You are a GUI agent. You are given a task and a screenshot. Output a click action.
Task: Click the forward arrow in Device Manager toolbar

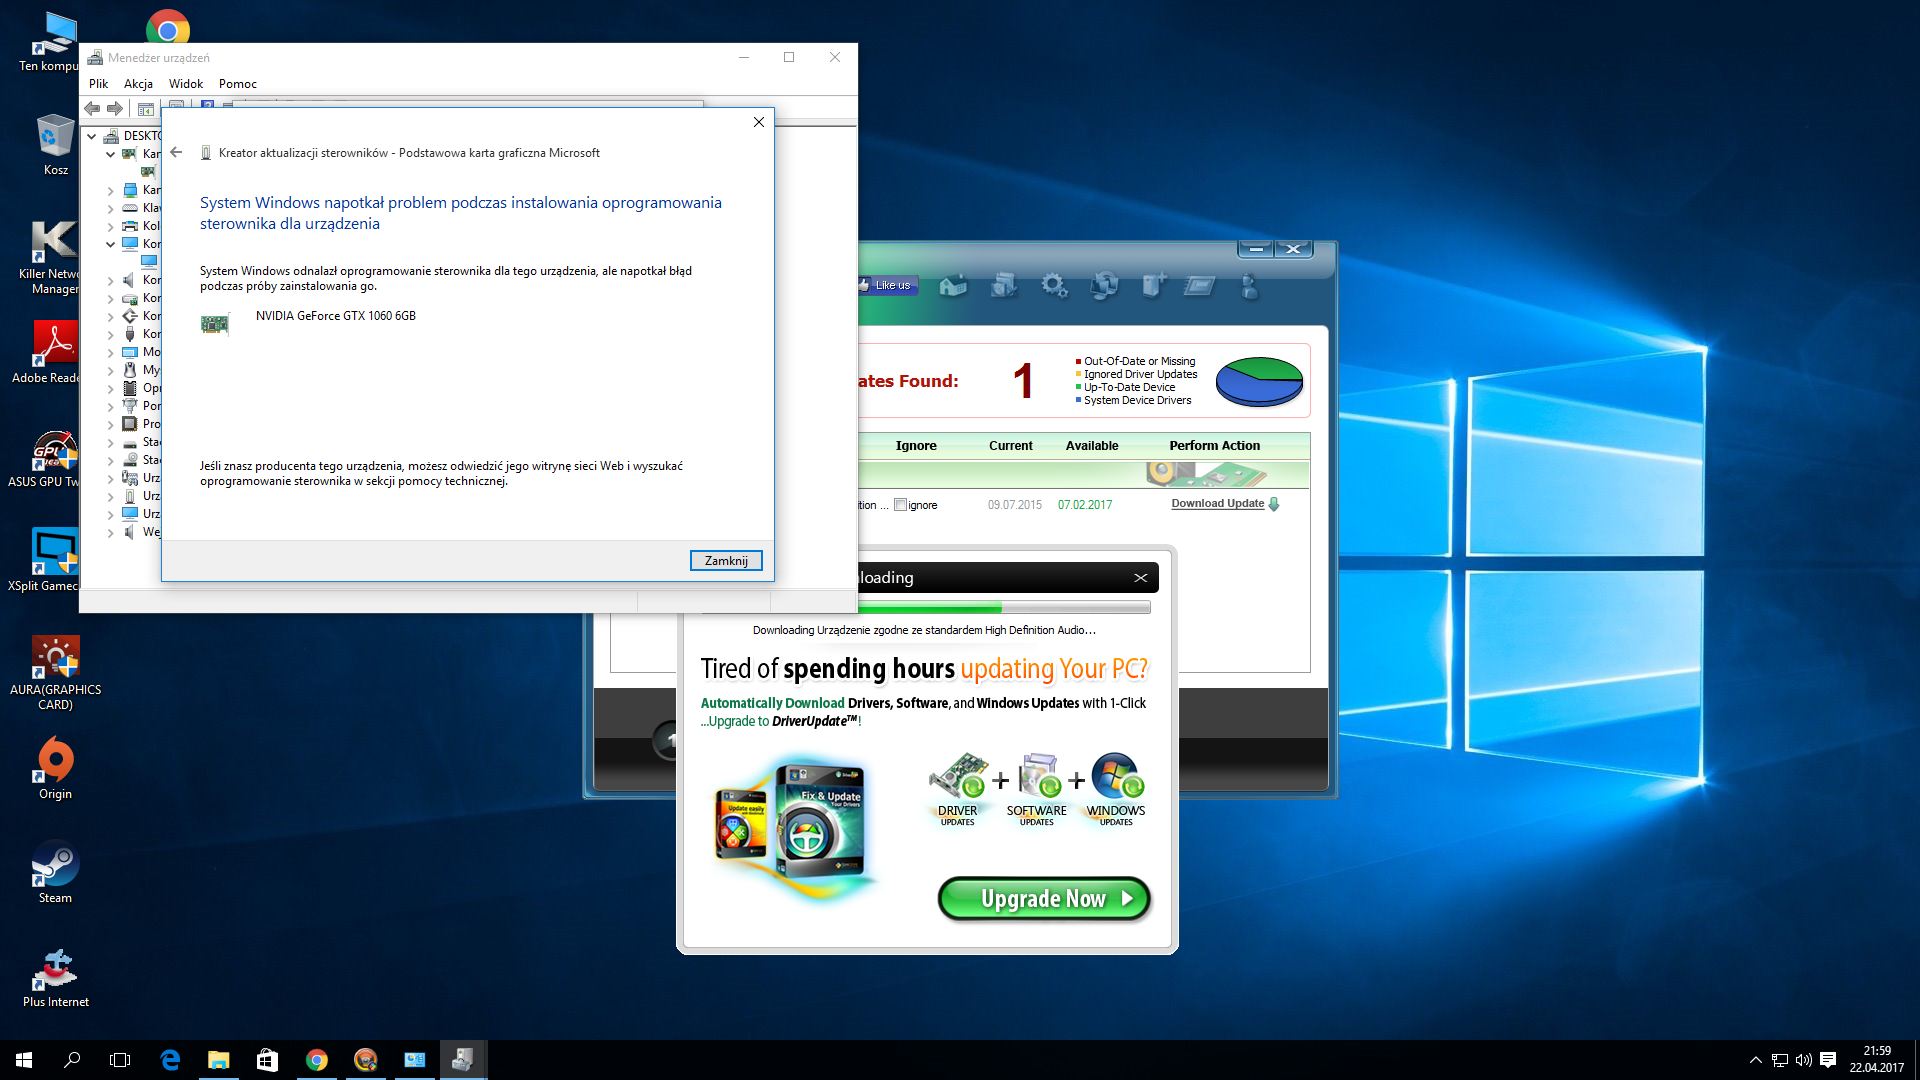click(x=115, y=108)
